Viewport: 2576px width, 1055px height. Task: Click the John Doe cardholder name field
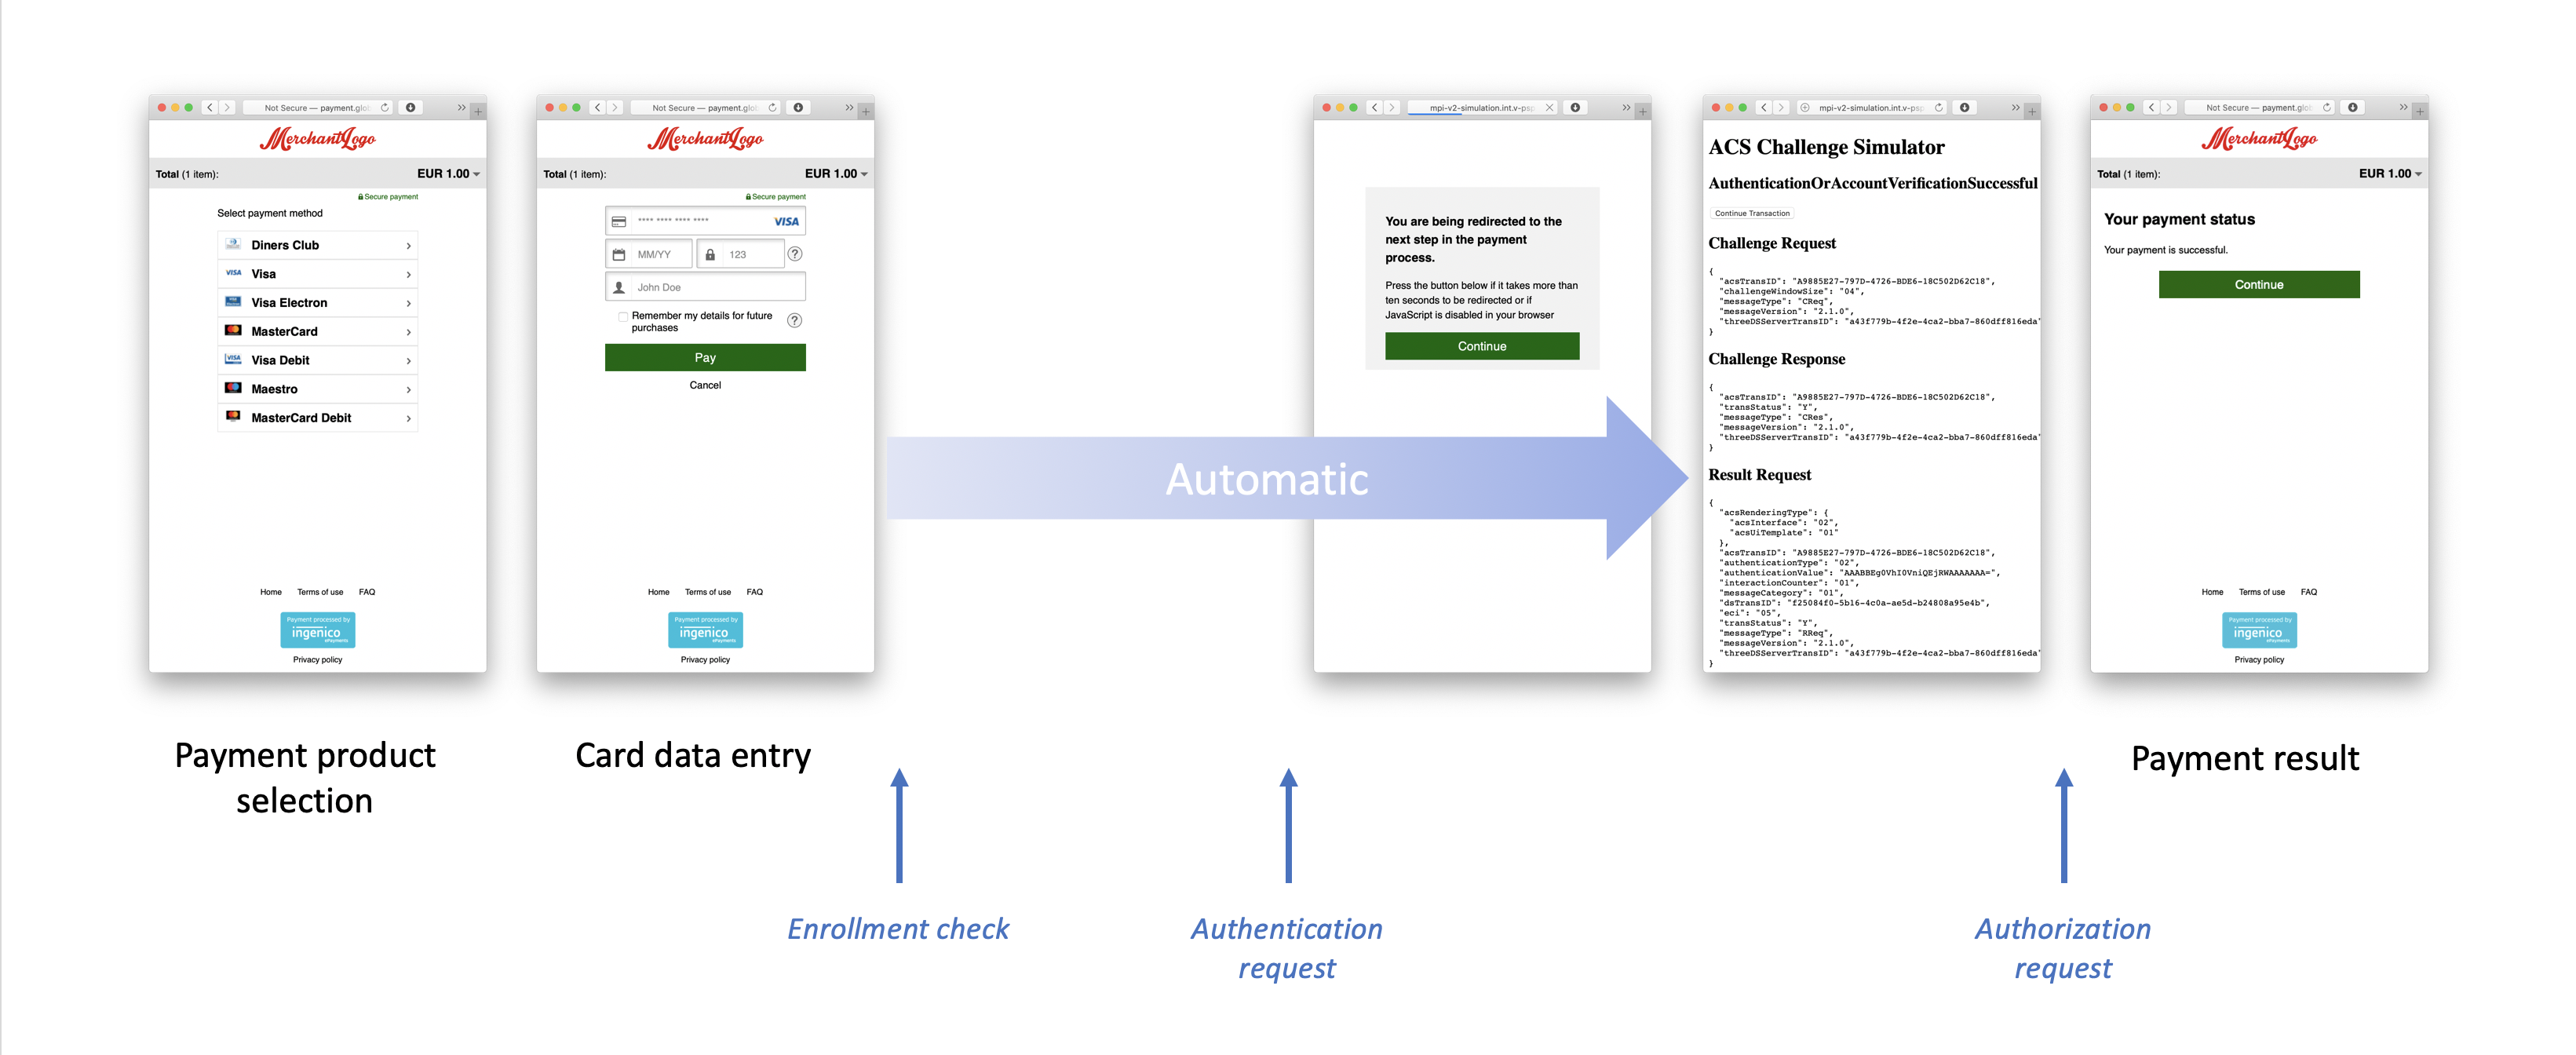705,287
